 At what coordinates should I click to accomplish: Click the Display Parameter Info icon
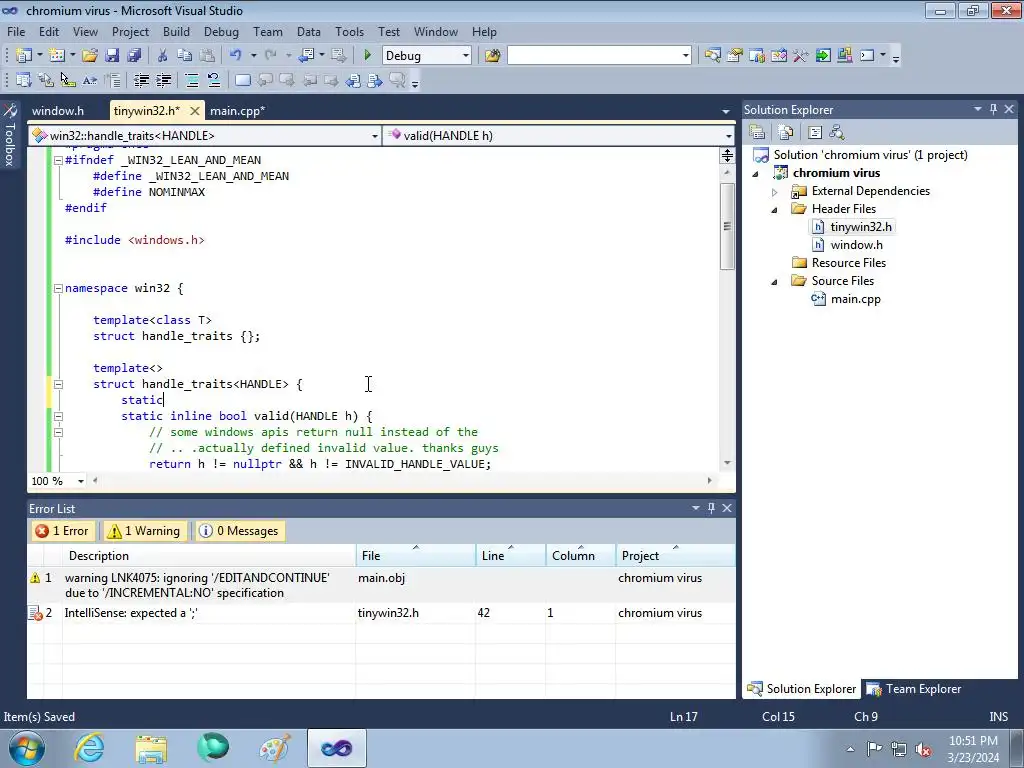[46, 80]
